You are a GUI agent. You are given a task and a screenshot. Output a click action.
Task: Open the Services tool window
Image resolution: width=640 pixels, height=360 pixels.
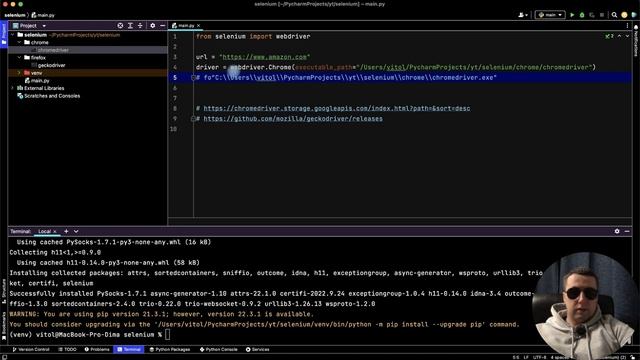point(258,349)
